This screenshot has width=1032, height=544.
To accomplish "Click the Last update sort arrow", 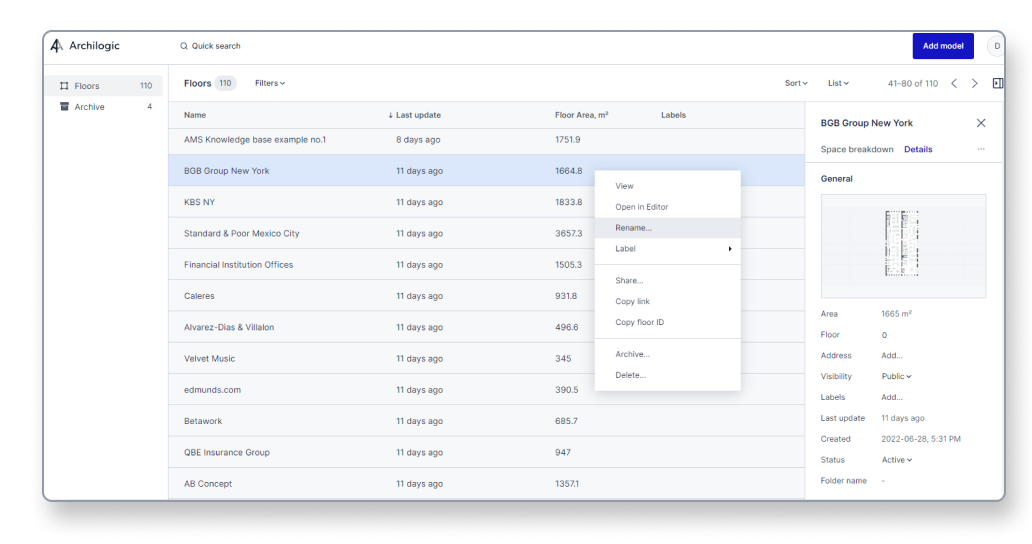I will click(x=390, y=115).
